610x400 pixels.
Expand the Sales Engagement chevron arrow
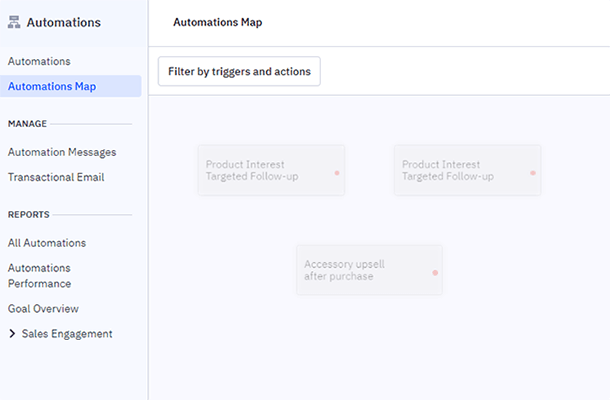12,334
